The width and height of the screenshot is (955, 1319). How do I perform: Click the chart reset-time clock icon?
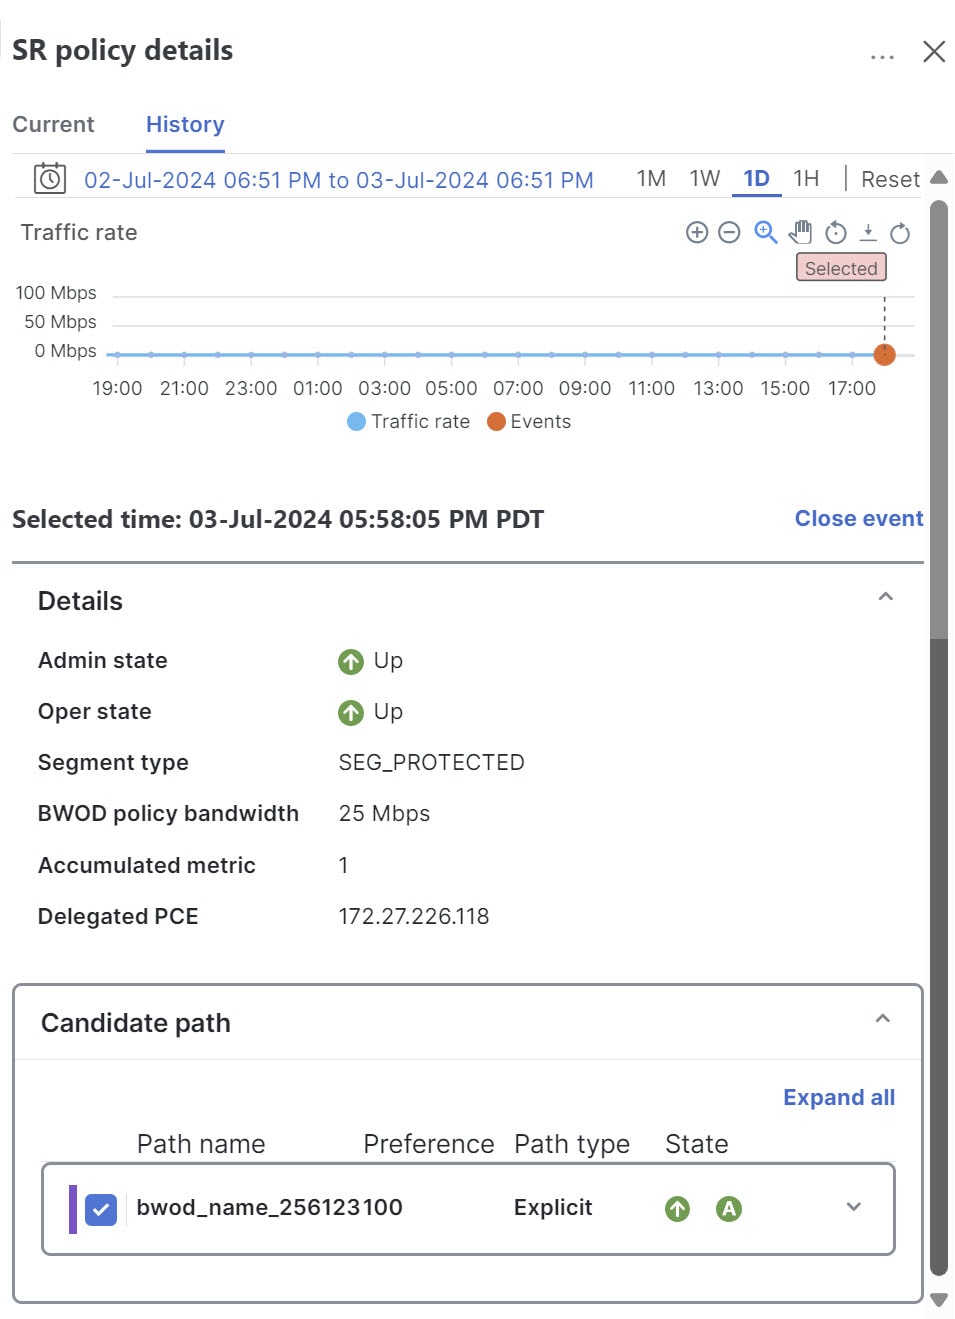836,233
